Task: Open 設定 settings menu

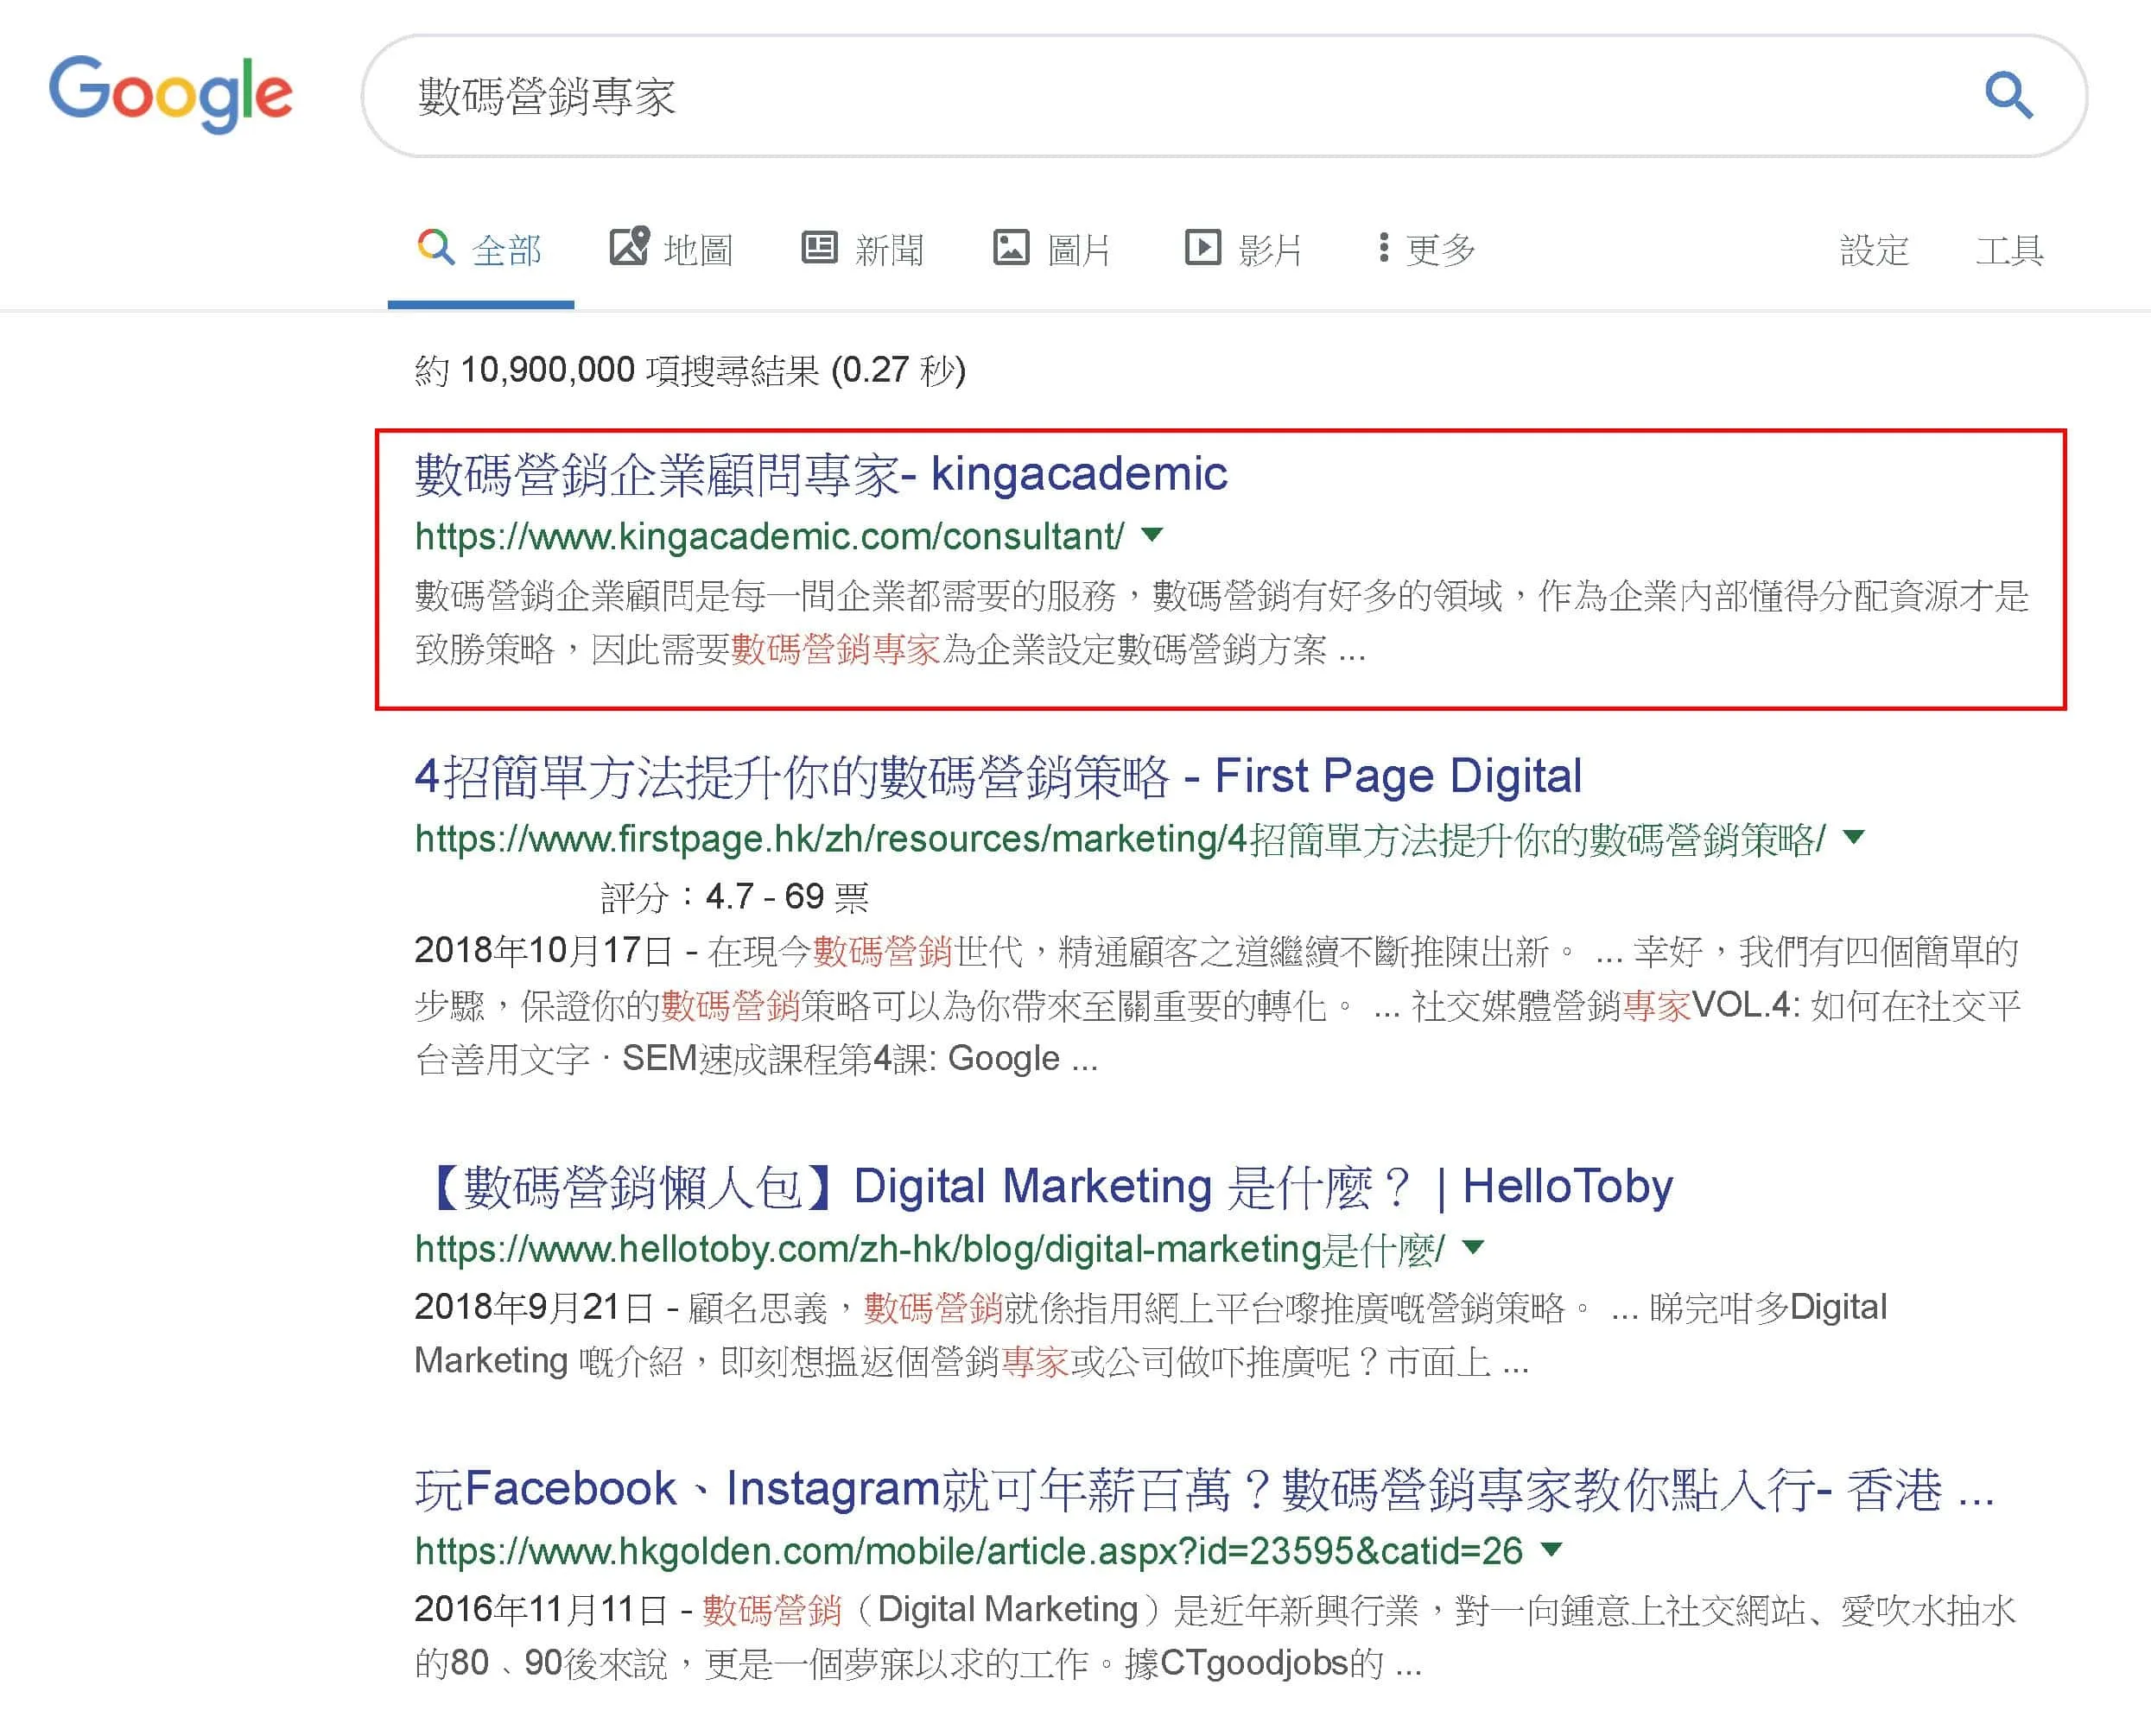Action: [1874, 250]
